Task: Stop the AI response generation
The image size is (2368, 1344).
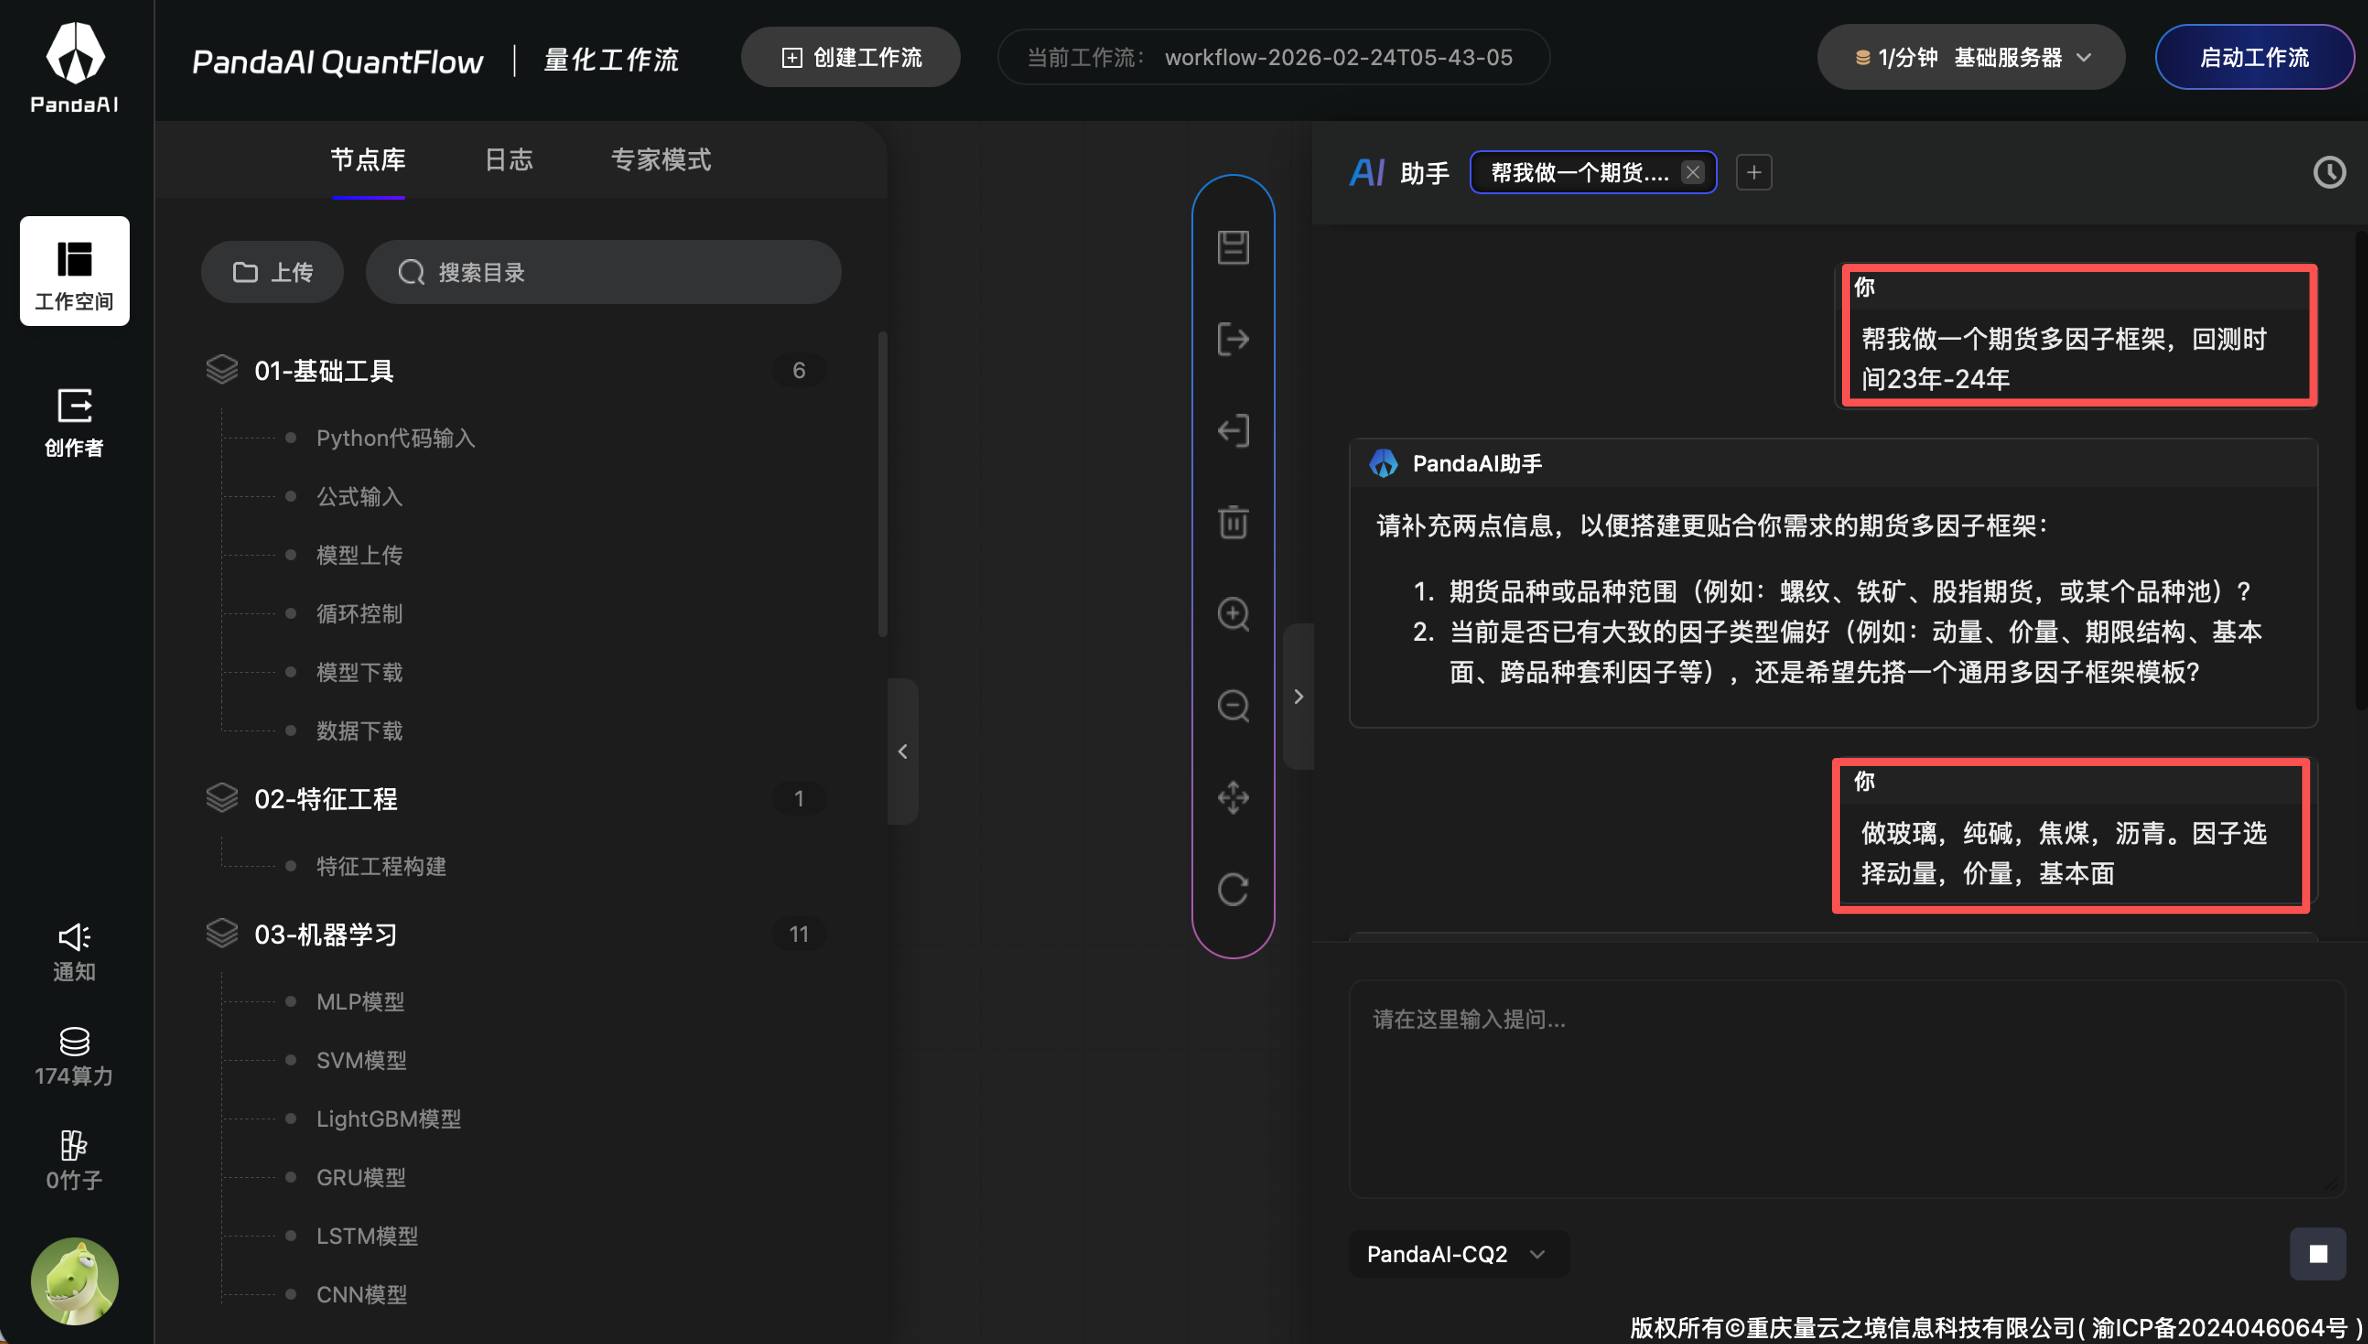Action: click(x=2318, y=1254)
